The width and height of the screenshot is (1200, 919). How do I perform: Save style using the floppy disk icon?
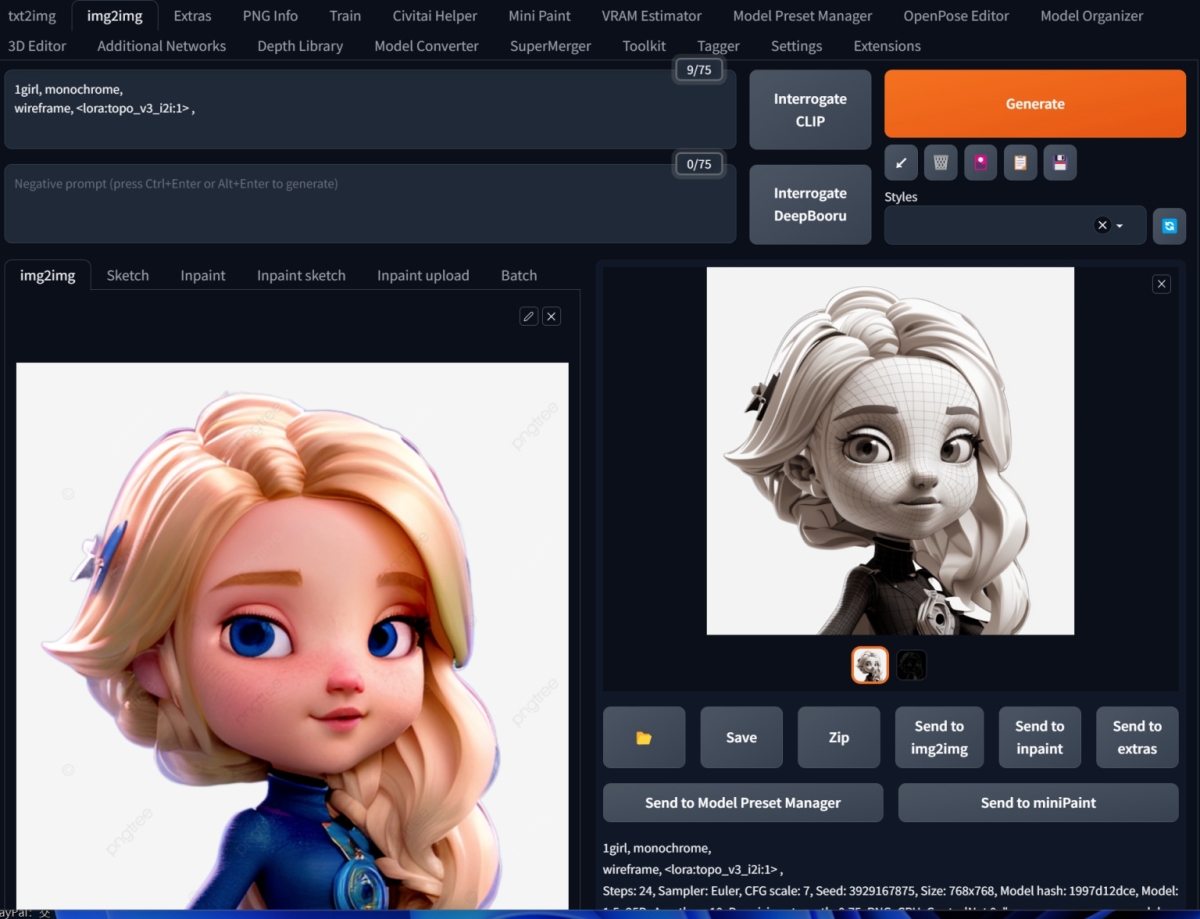pos(1060,162)
